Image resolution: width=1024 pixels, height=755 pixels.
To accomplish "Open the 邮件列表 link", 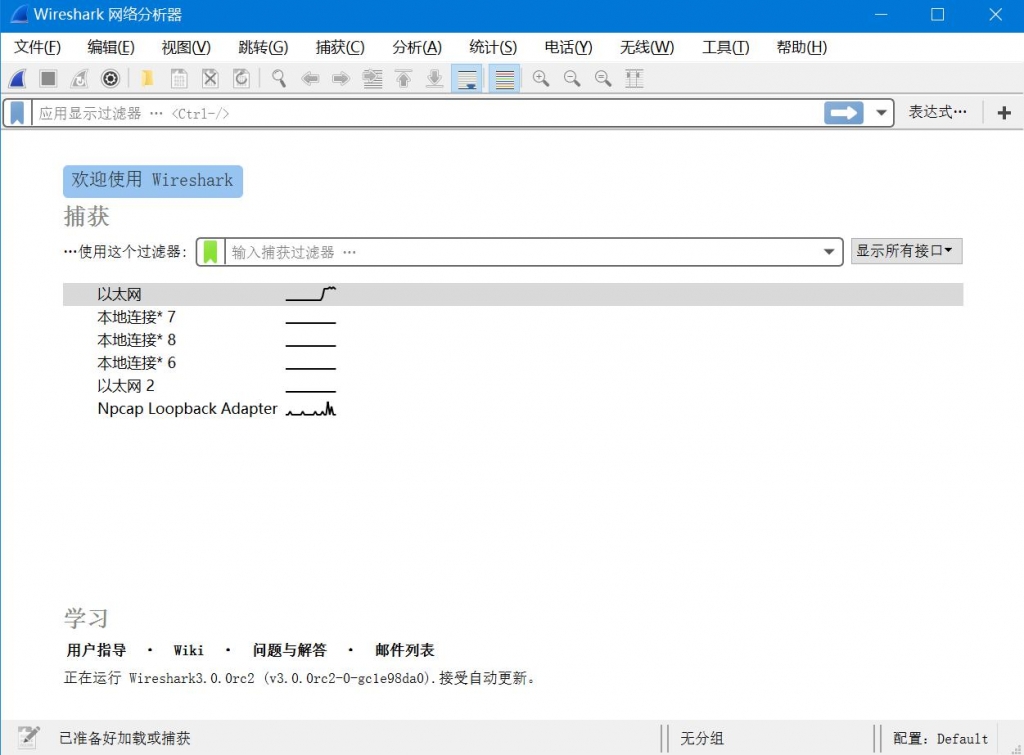I will click(x=404, y=651).
